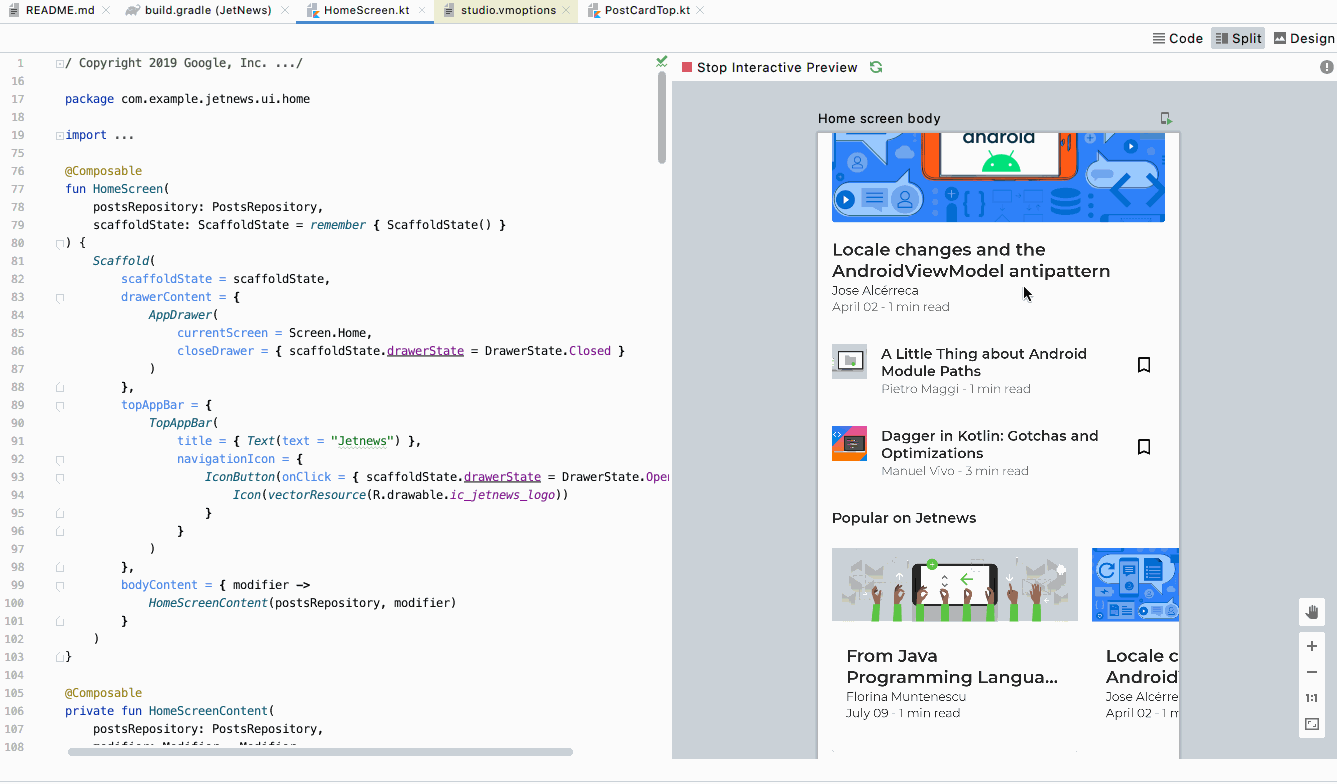The image size is (1337, 784).
Task: Bookmark the Android Module Paths article
Action: click(1144, 365)
